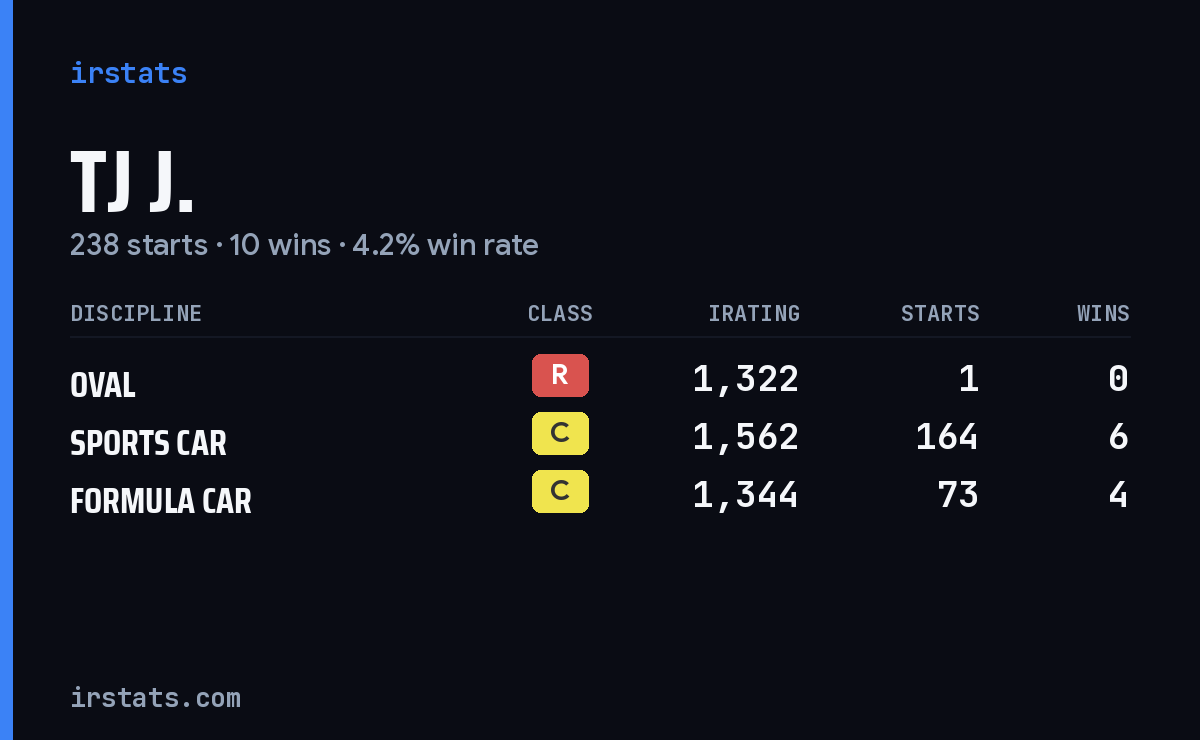Screen dimensions: 1200x740
Task: Click the red R class badge for Oval
Action: [x=560, y=376]
